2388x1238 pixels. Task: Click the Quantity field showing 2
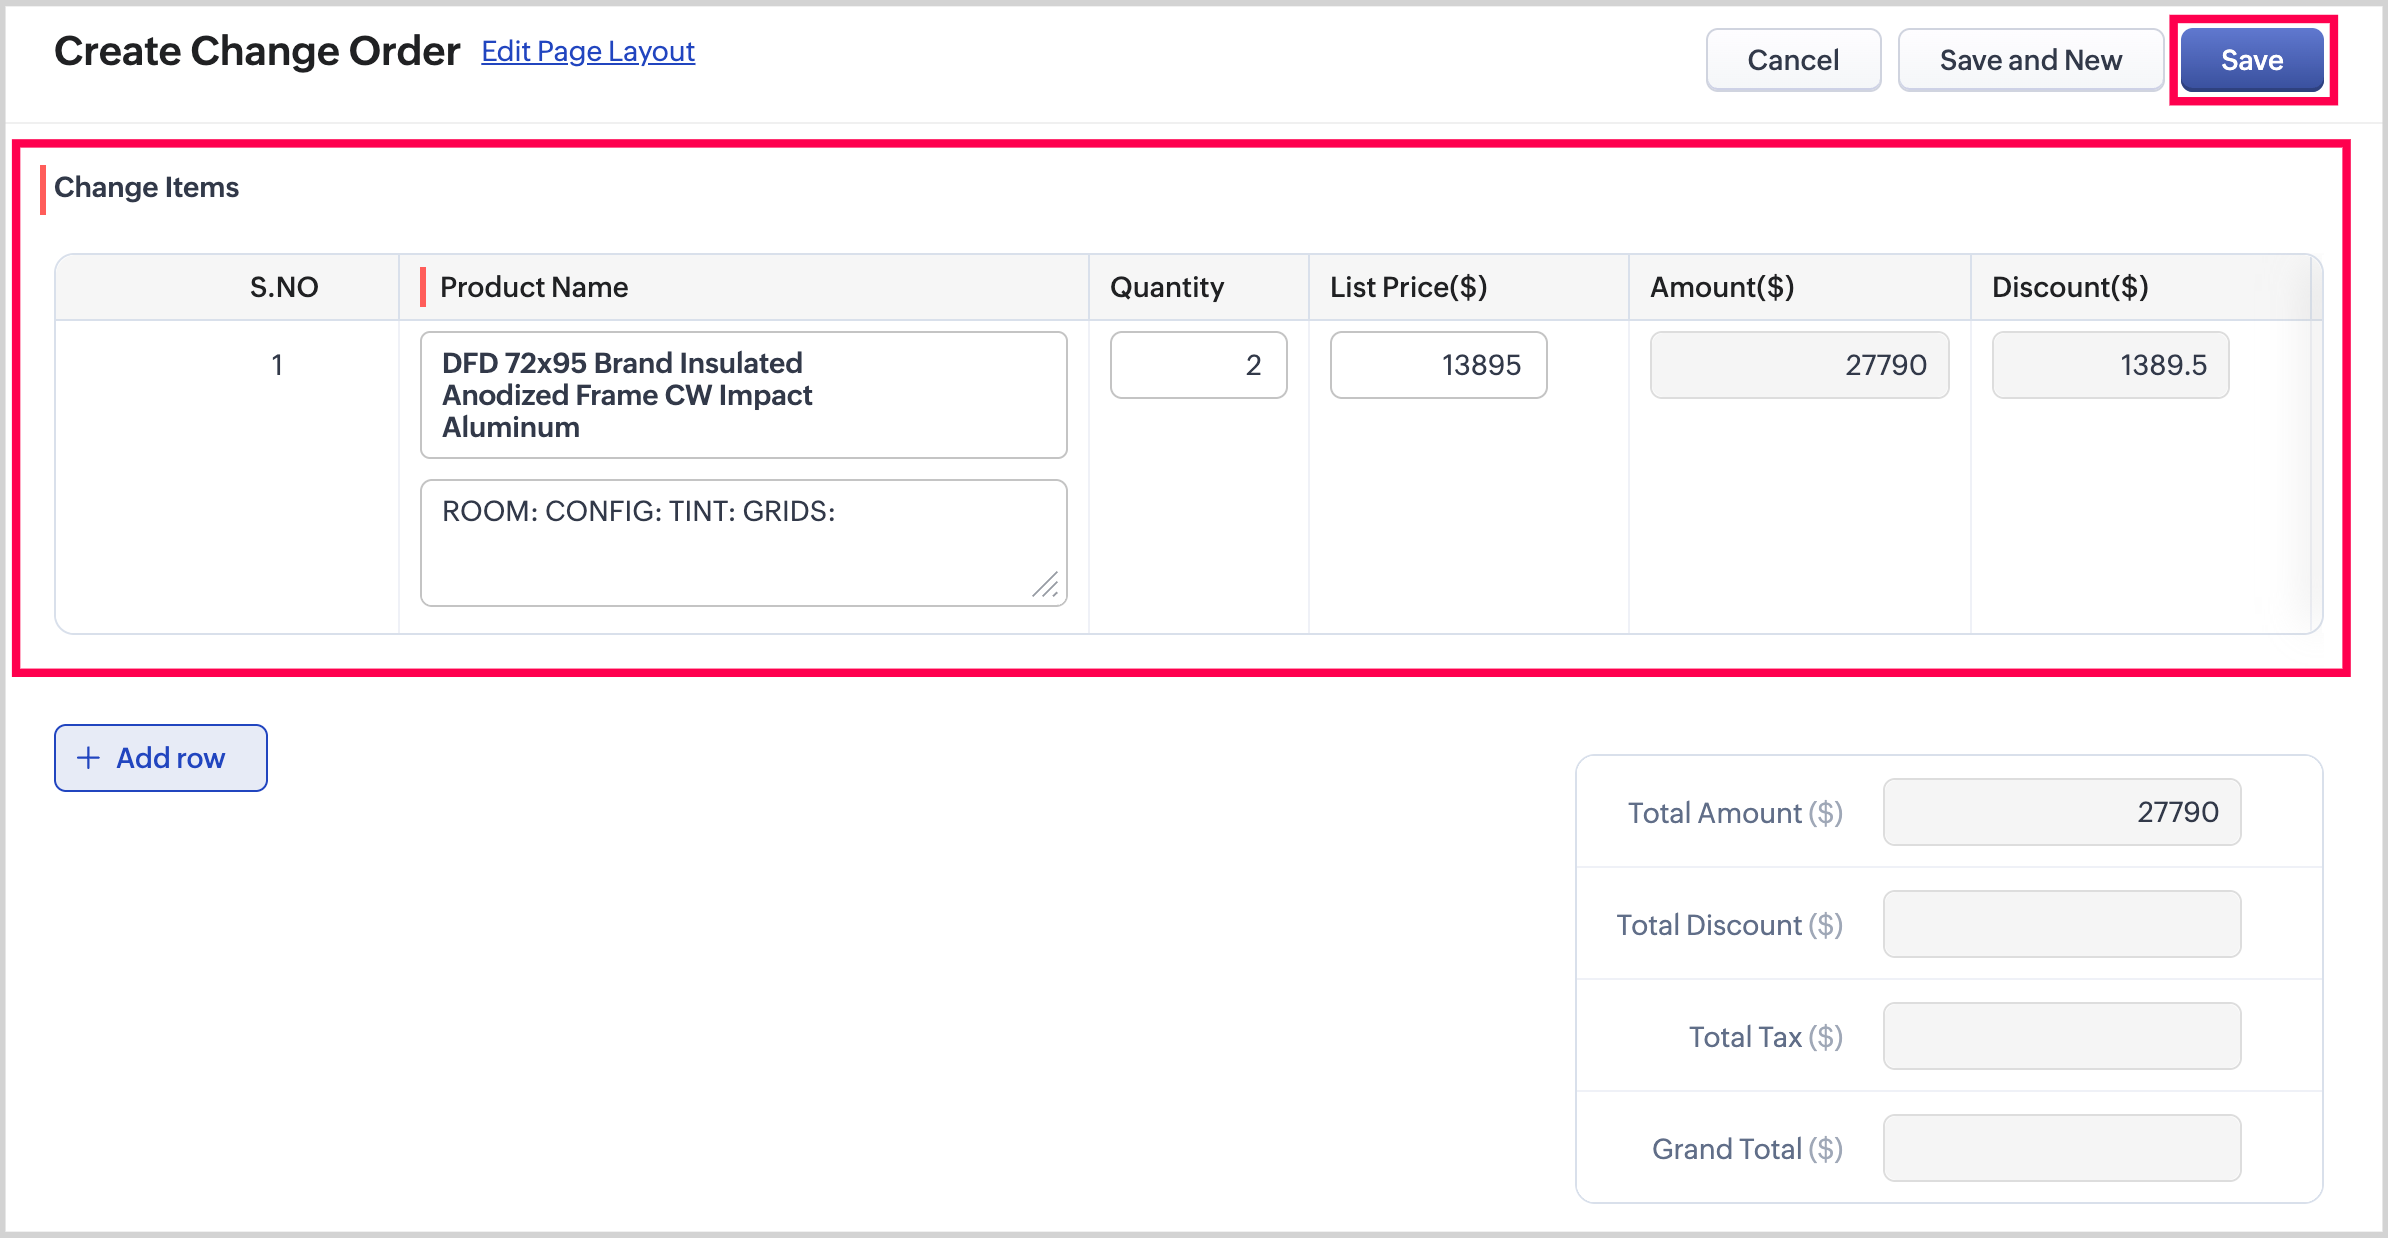tap(1198, 365)
